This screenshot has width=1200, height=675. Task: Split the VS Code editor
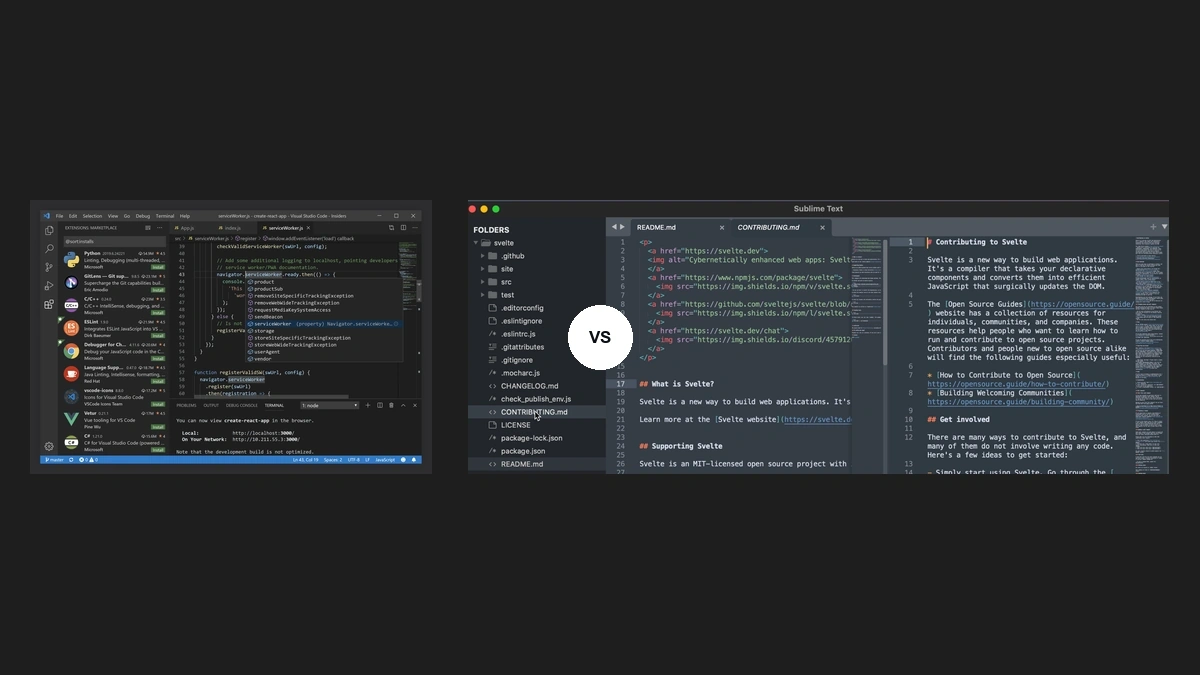pyautogui.click(x=403, y=228)
